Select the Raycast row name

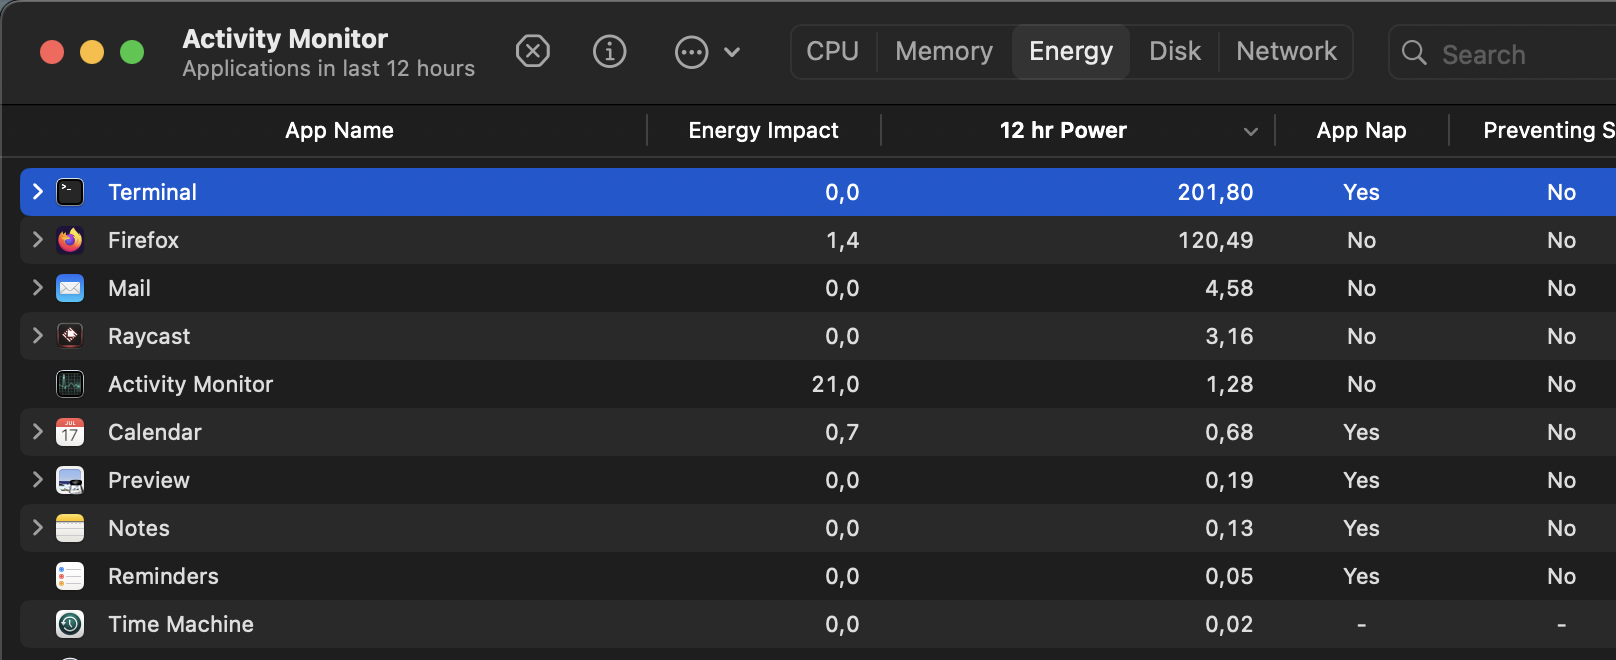[149, 336]
